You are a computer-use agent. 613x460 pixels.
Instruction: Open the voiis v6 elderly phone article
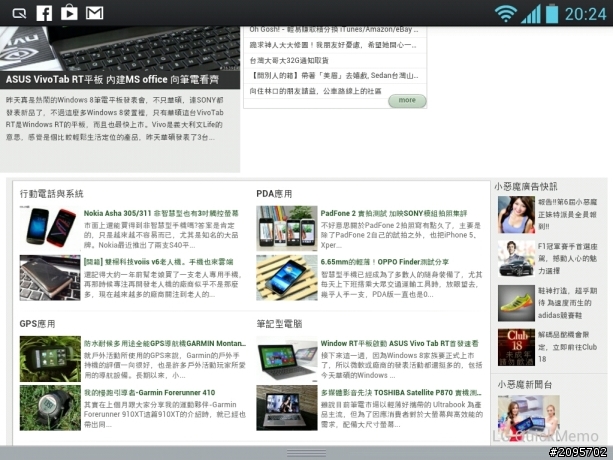coord(158,262)
